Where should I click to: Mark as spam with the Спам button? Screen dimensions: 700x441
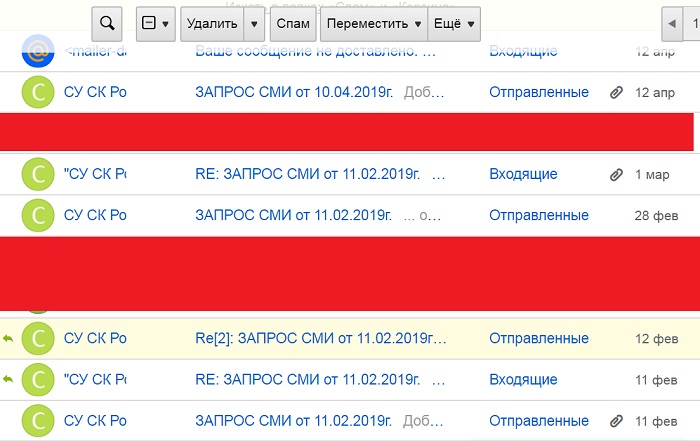coord(292,23)
